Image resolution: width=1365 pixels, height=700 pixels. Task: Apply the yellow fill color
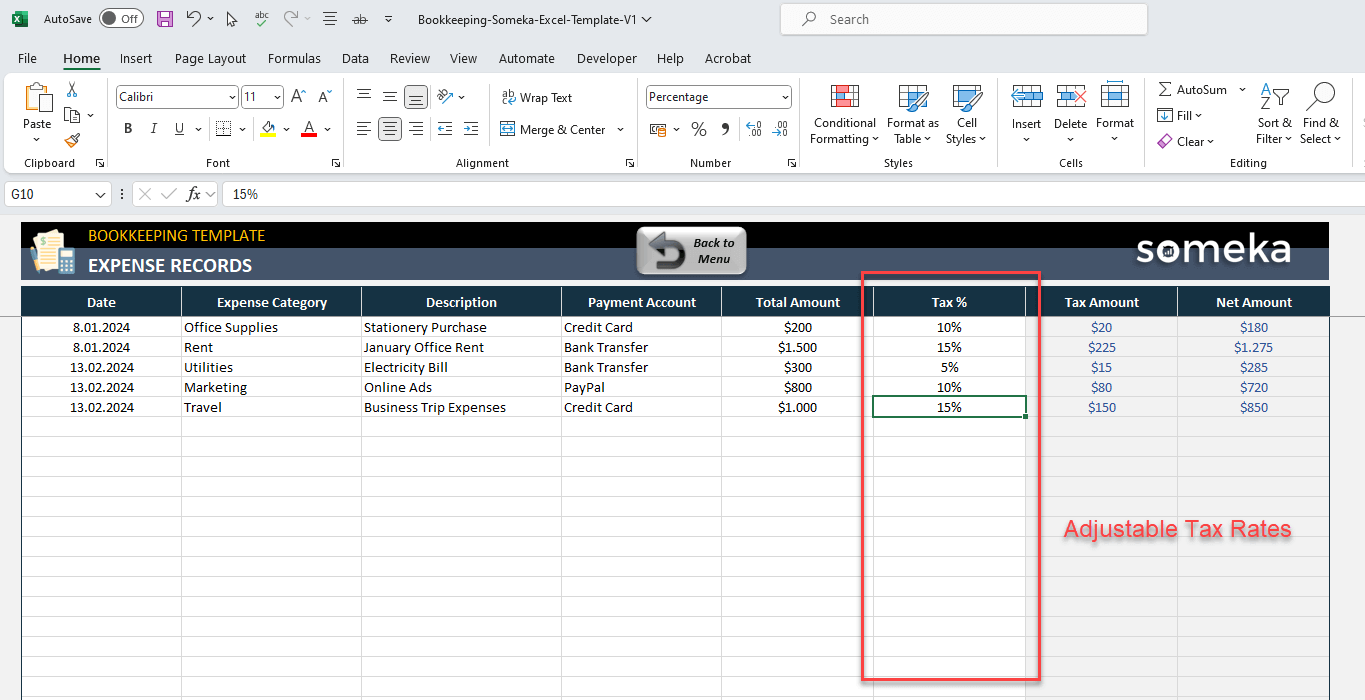(268, 129)
